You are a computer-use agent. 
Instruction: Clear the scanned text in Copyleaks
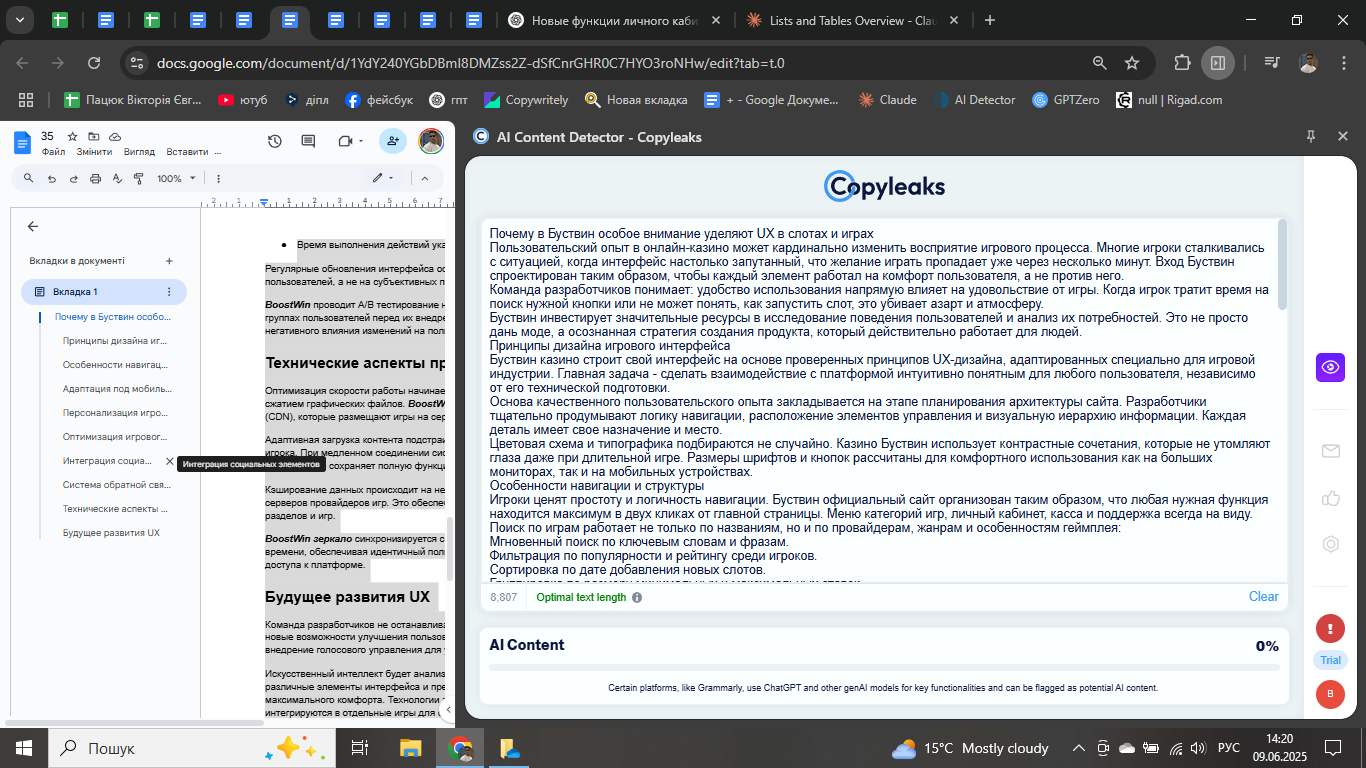point(1263,597)
